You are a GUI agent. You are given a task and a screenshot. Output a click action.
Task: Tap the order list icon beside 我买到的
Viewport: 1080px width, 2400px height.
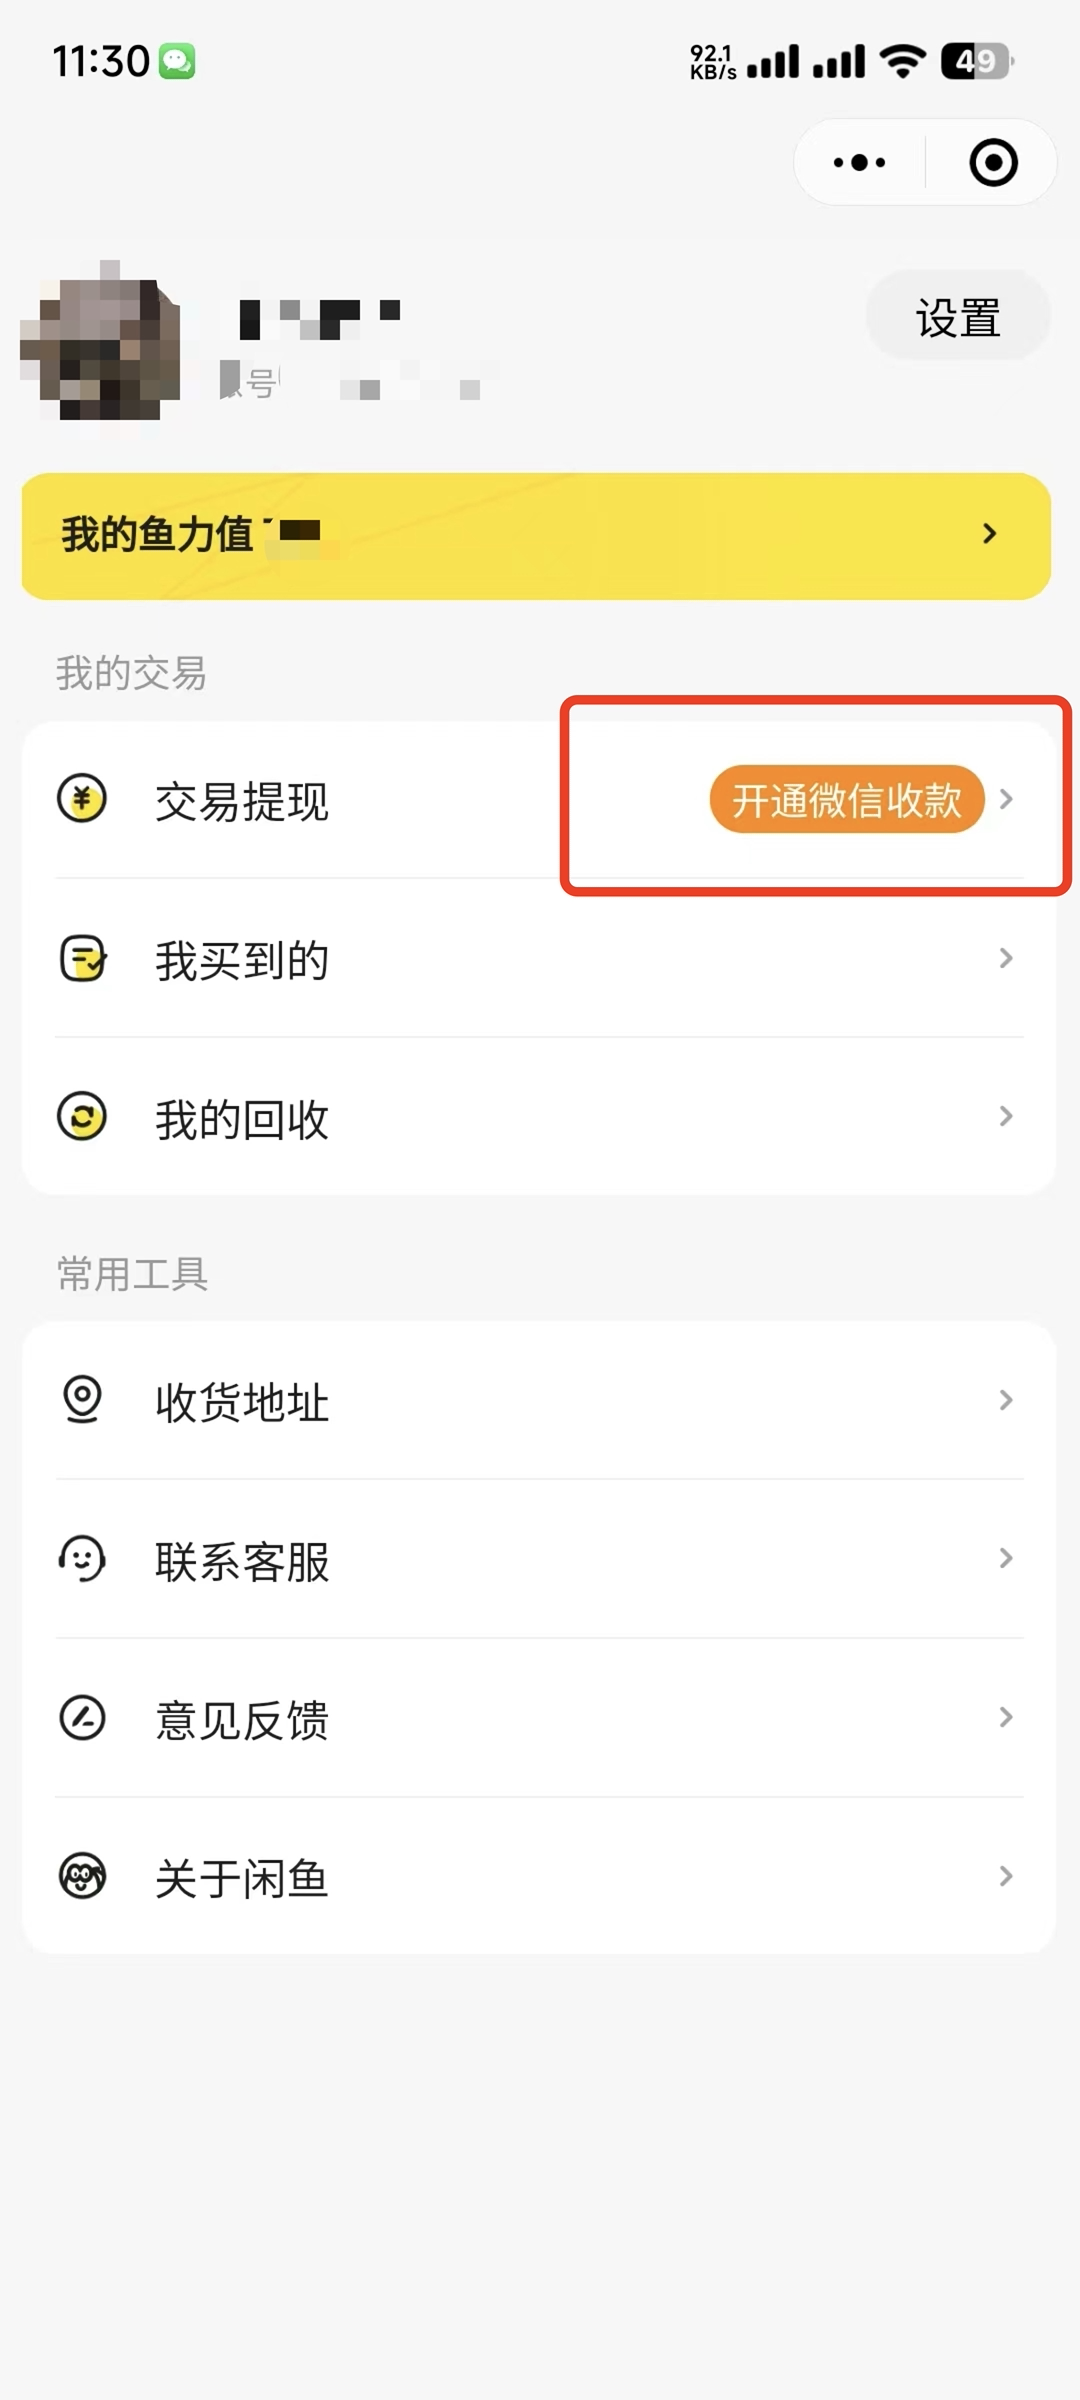[82, 959]
